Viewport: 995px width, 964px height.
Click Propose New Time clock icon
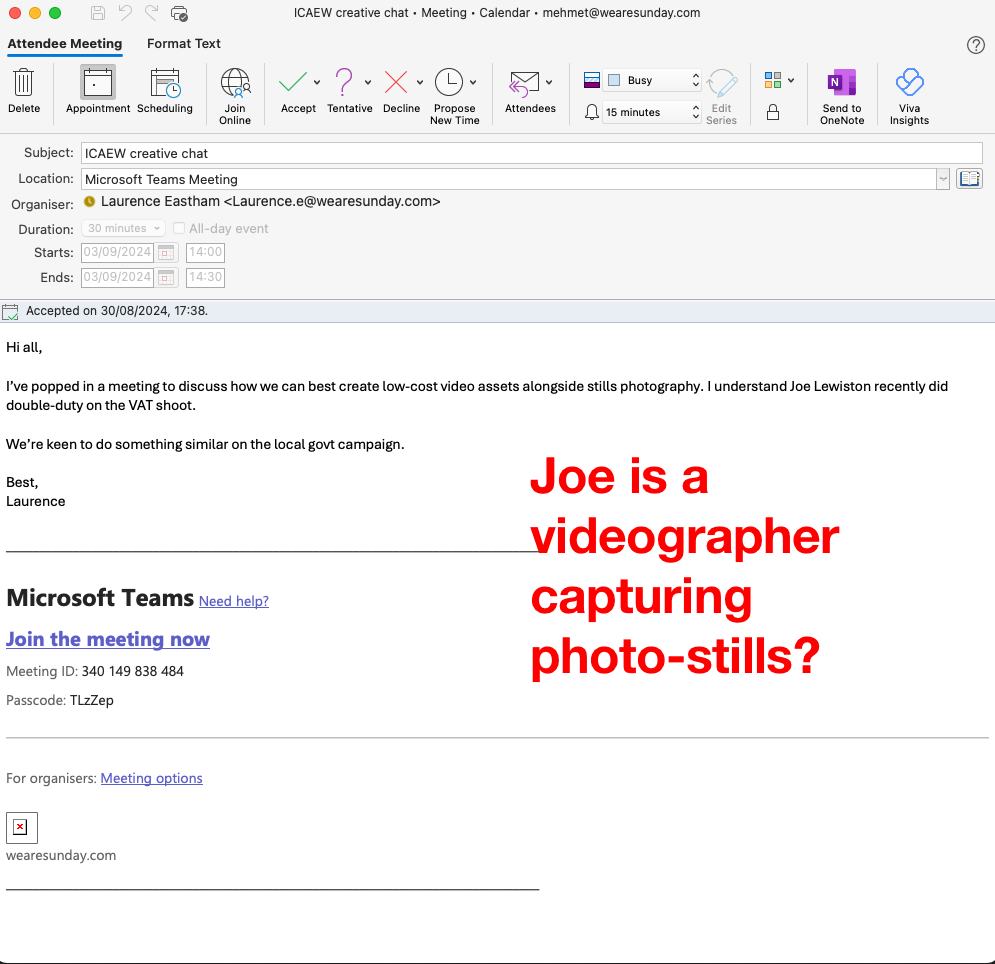pos(449,83)
